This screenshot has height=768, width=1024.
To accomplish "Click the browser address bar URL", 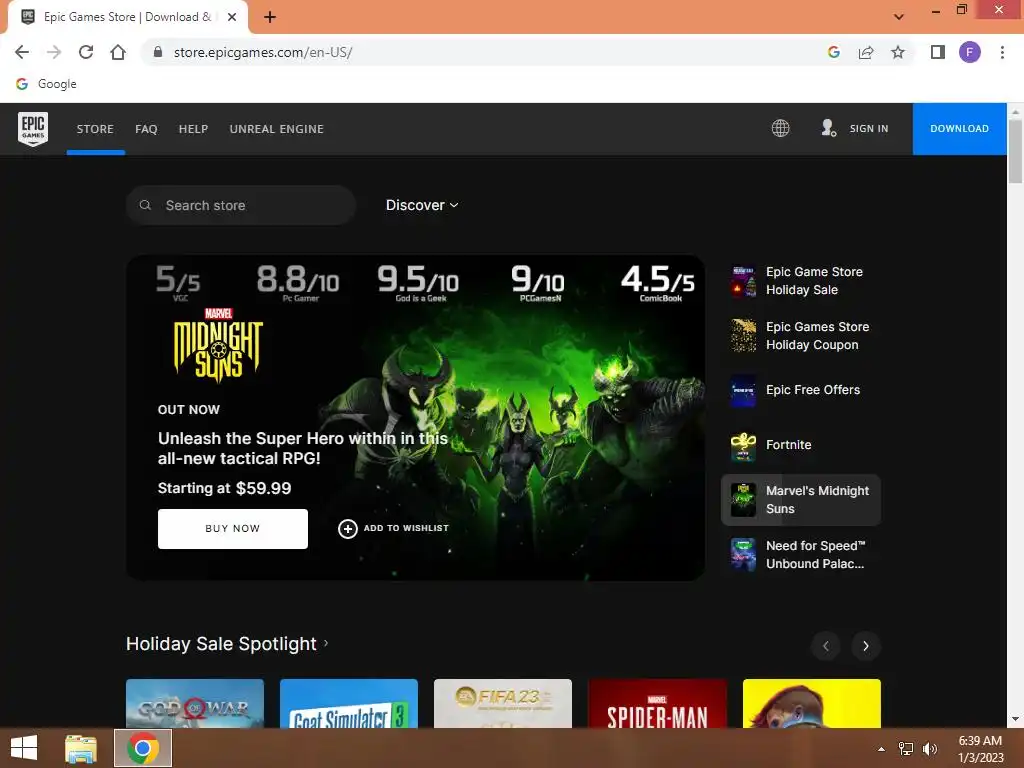I will [x=263, y=52].
